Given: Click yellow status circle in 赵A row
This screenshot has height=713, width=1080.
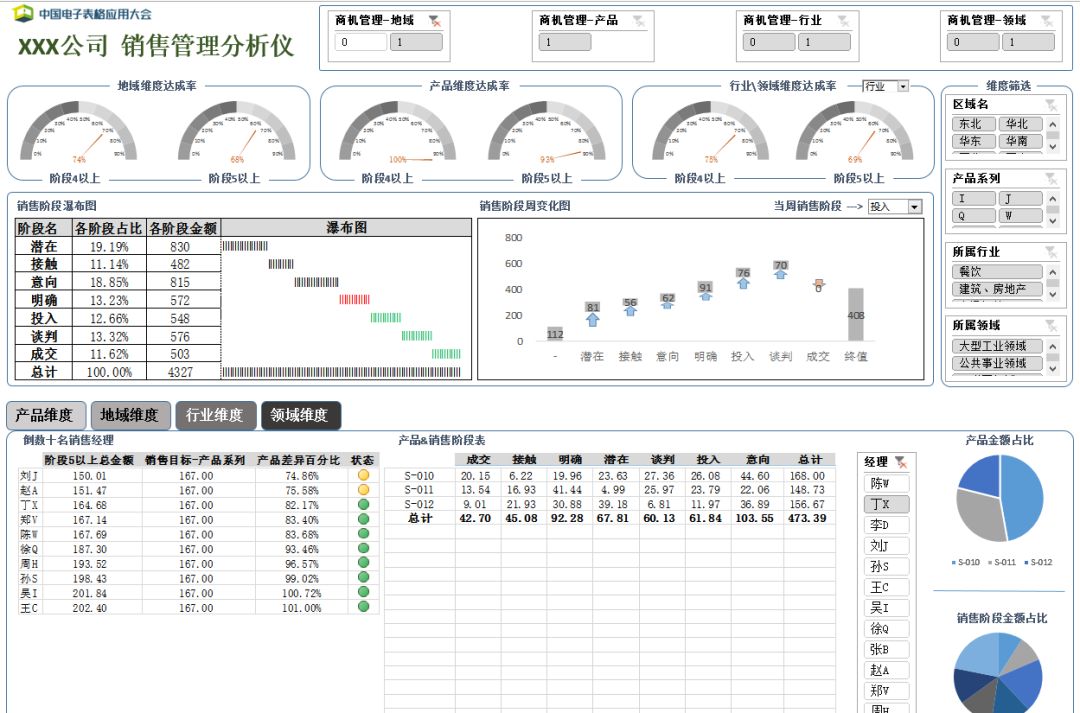Looking at the screenshot, I should click(364, 490).
